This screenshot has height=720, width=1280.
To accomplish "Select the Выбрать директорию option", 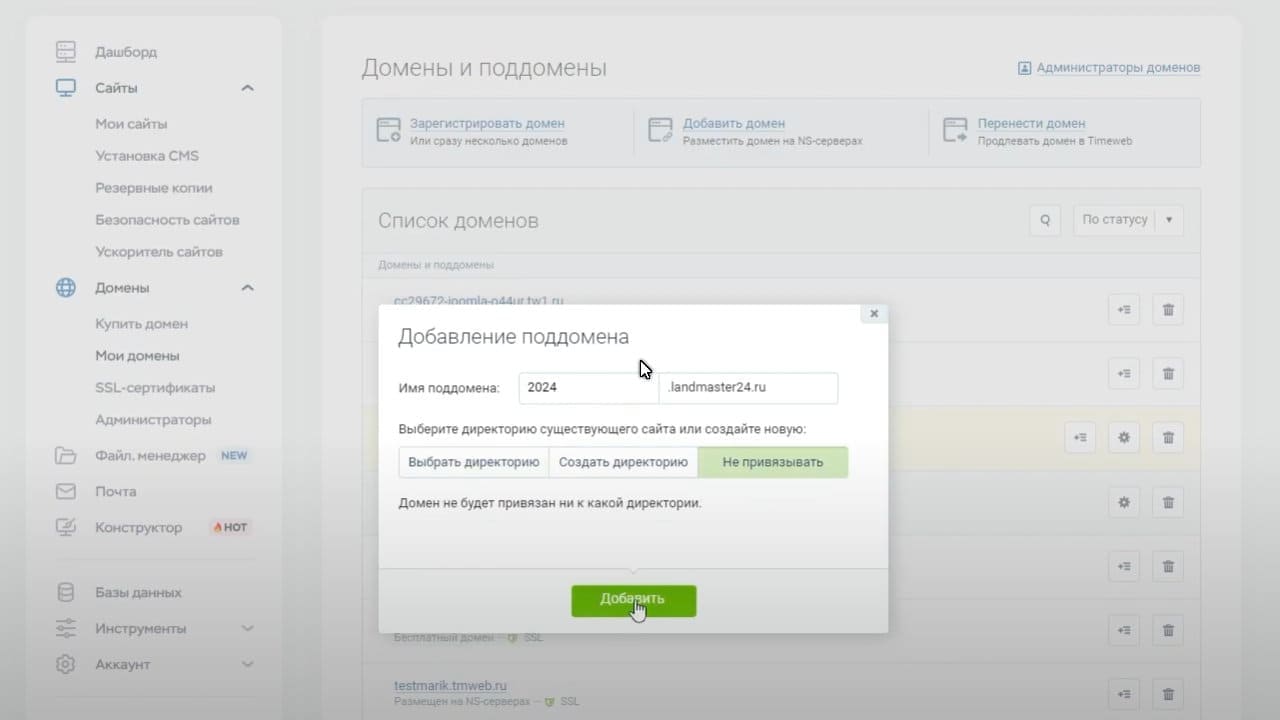I will click(474, 462).
